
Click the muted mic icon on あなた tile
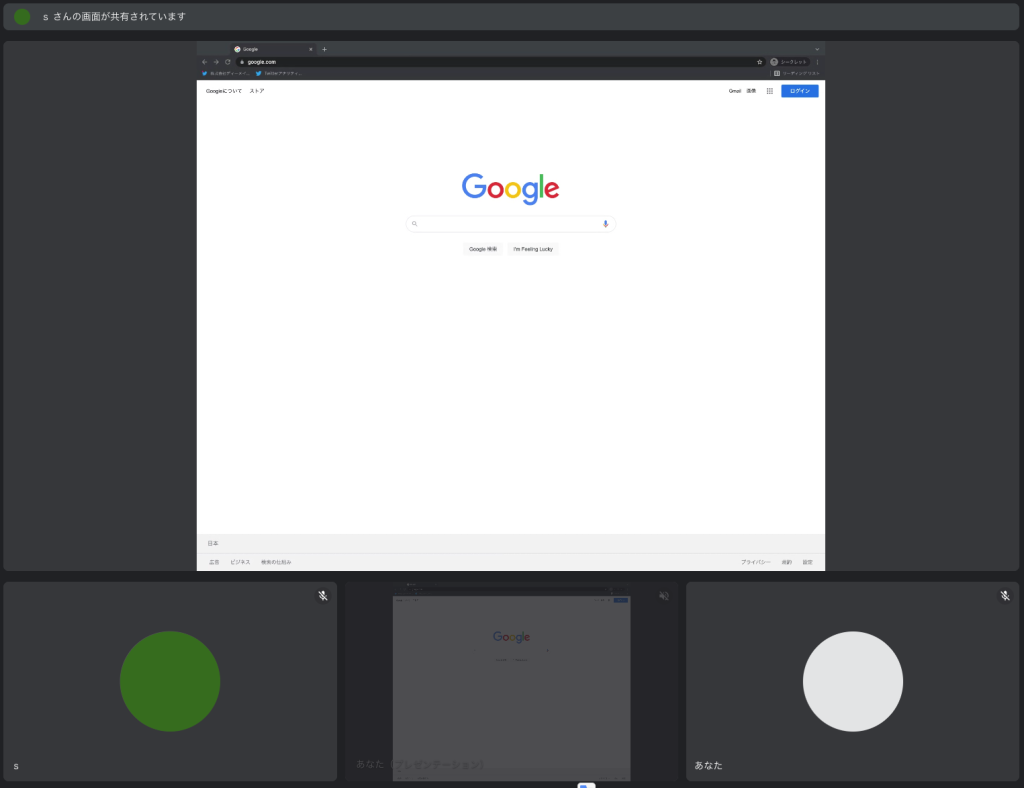[x=1005, y=595]
